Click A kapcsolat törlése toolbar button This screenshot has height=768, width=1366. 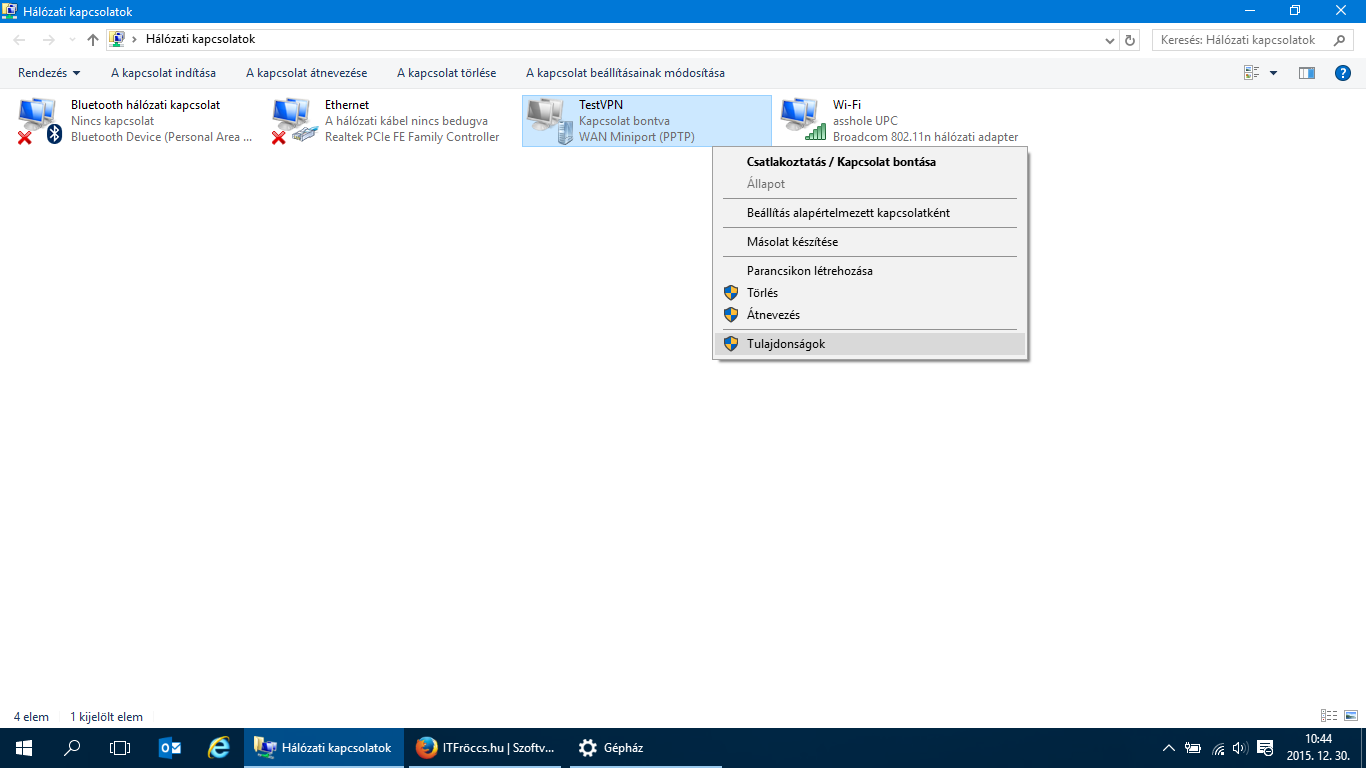446,73
